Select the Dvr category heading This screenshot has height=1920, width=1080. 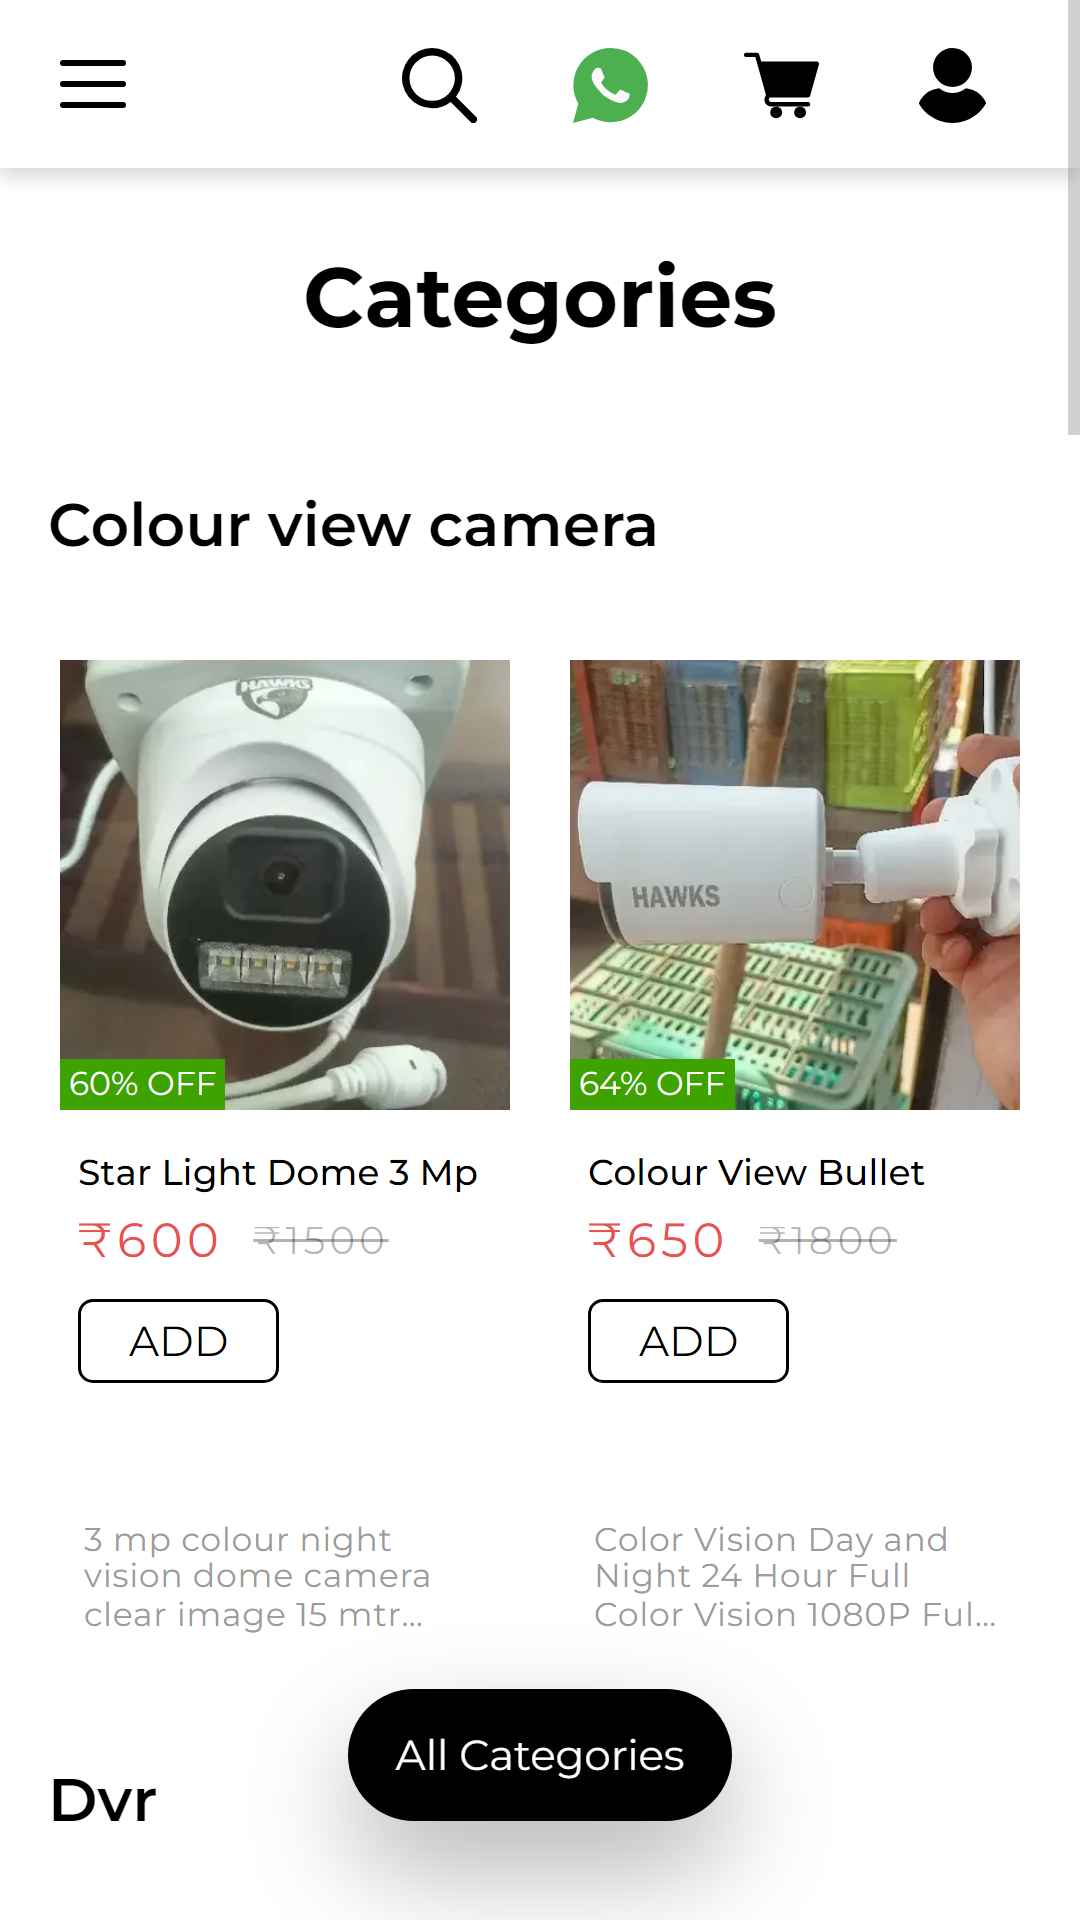[103, 1801]
